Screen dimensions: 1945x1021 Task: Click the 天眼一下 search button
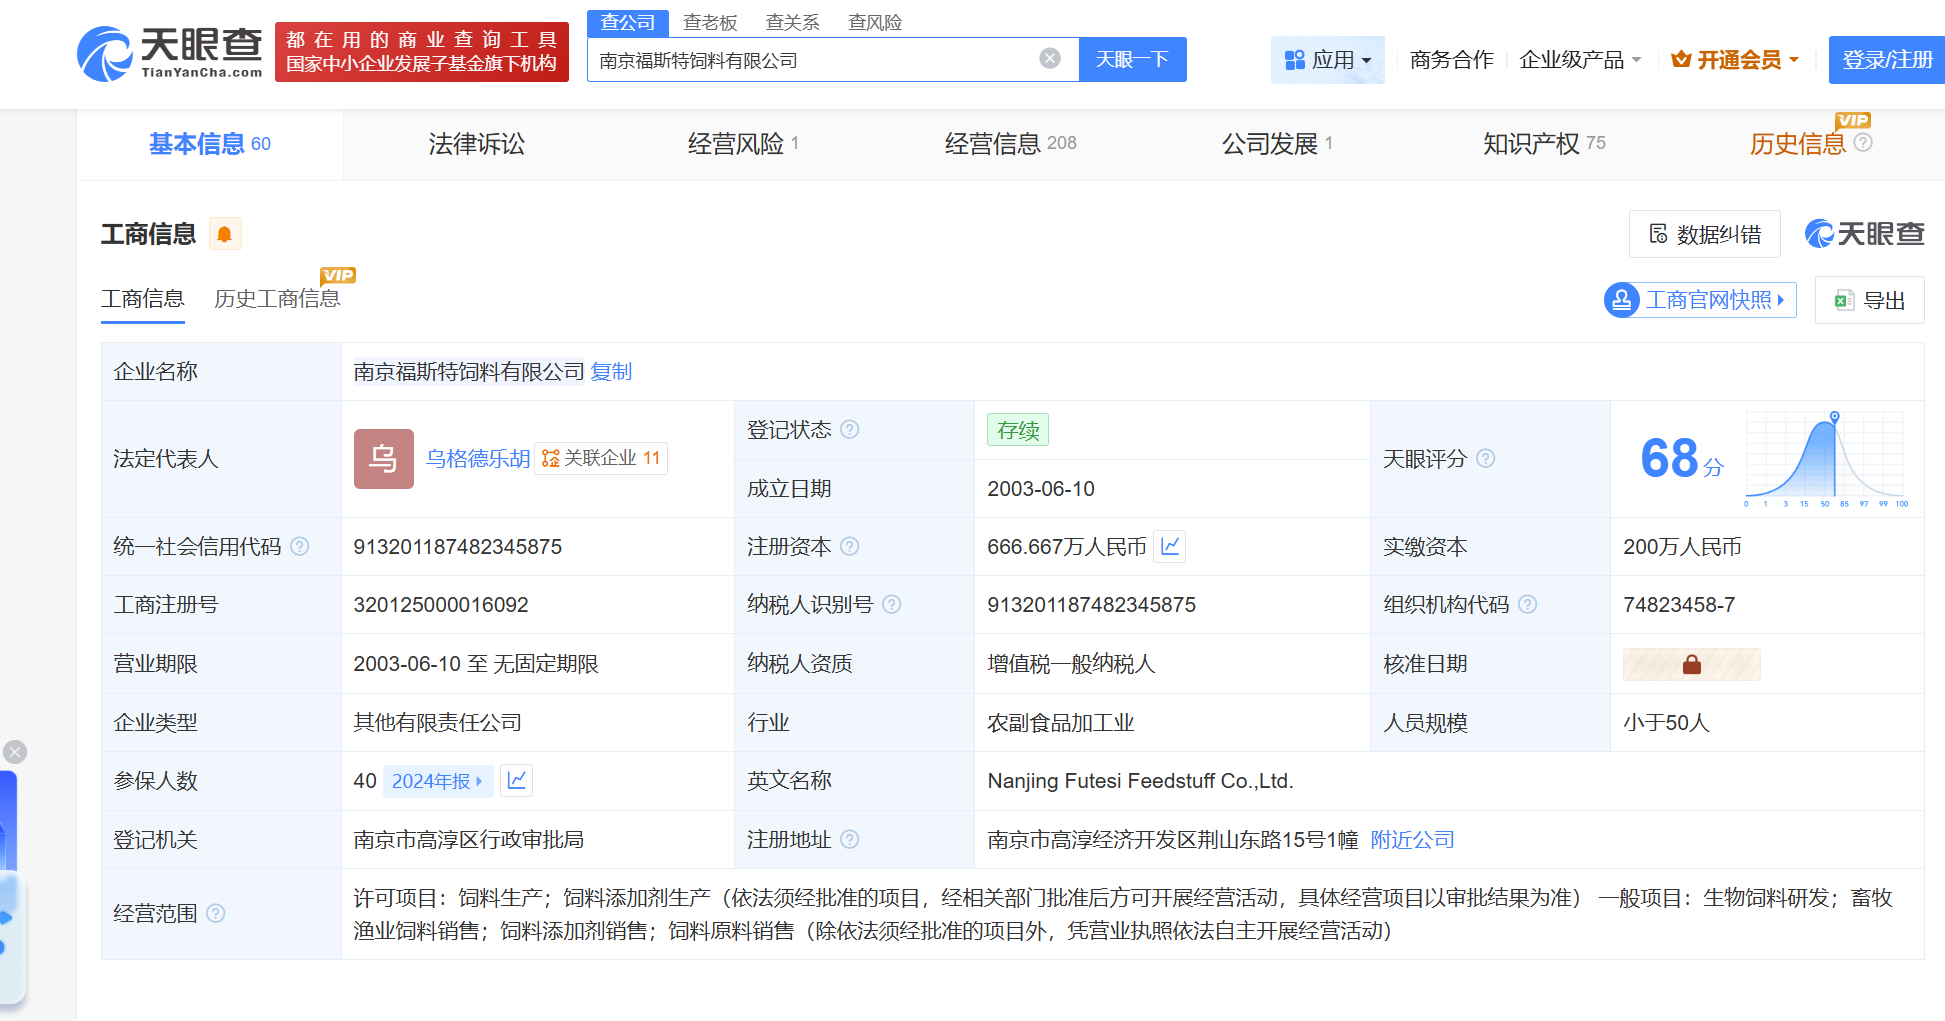click(x=1132, y=60)
